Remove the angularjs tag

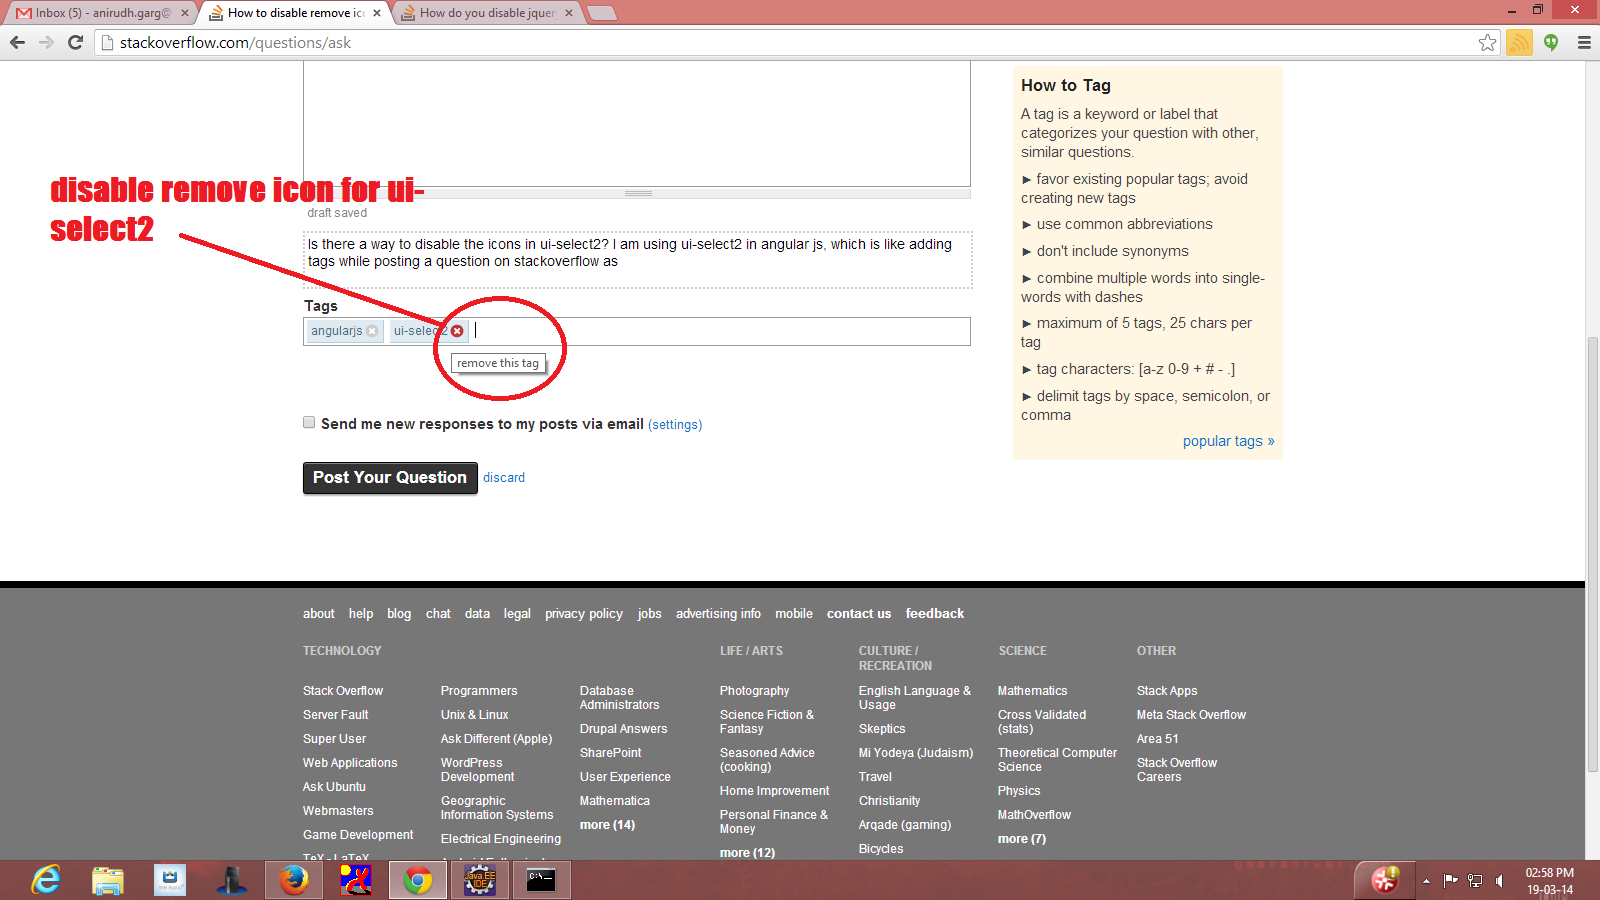(372, 331)
